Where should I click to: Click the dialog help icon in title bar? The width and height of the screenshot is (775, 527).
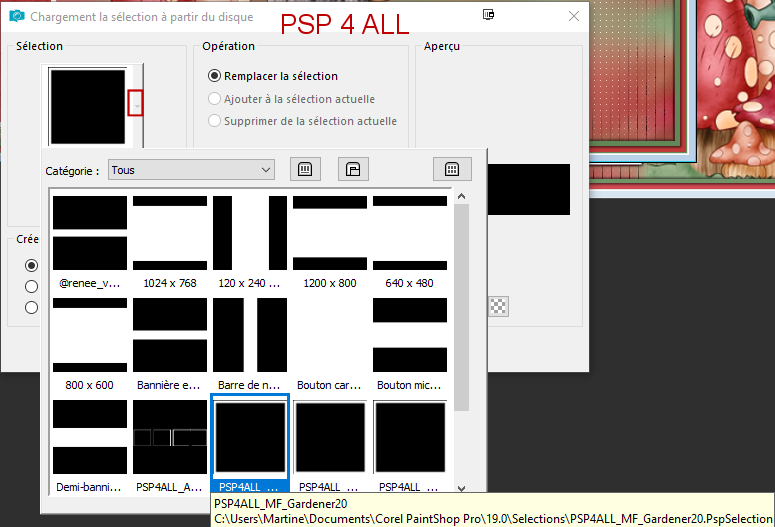point(488,16)
